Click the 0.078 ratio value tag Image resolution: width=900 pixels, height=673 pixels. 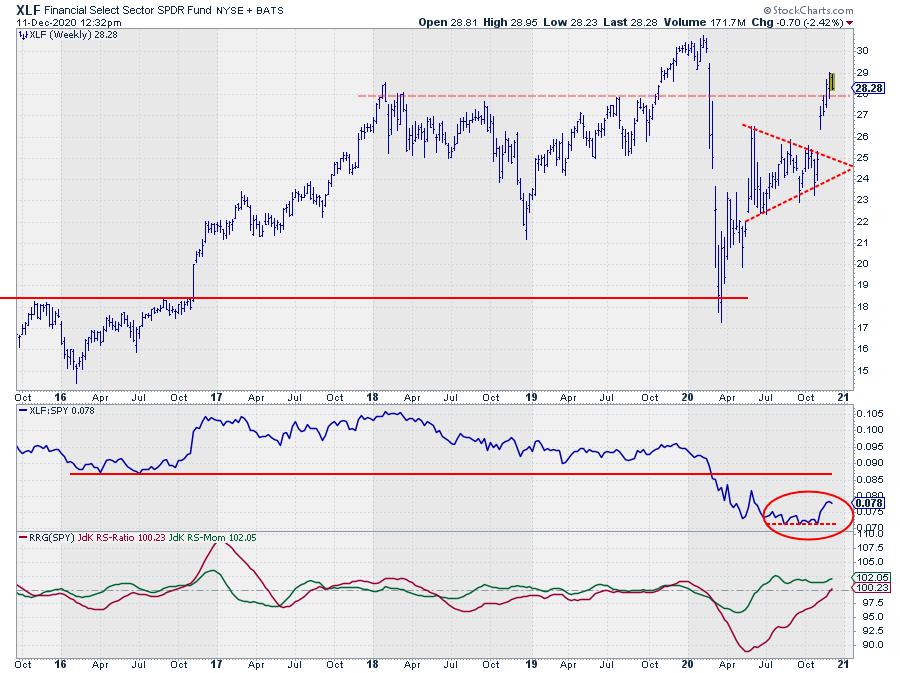(x=867, y=503)
